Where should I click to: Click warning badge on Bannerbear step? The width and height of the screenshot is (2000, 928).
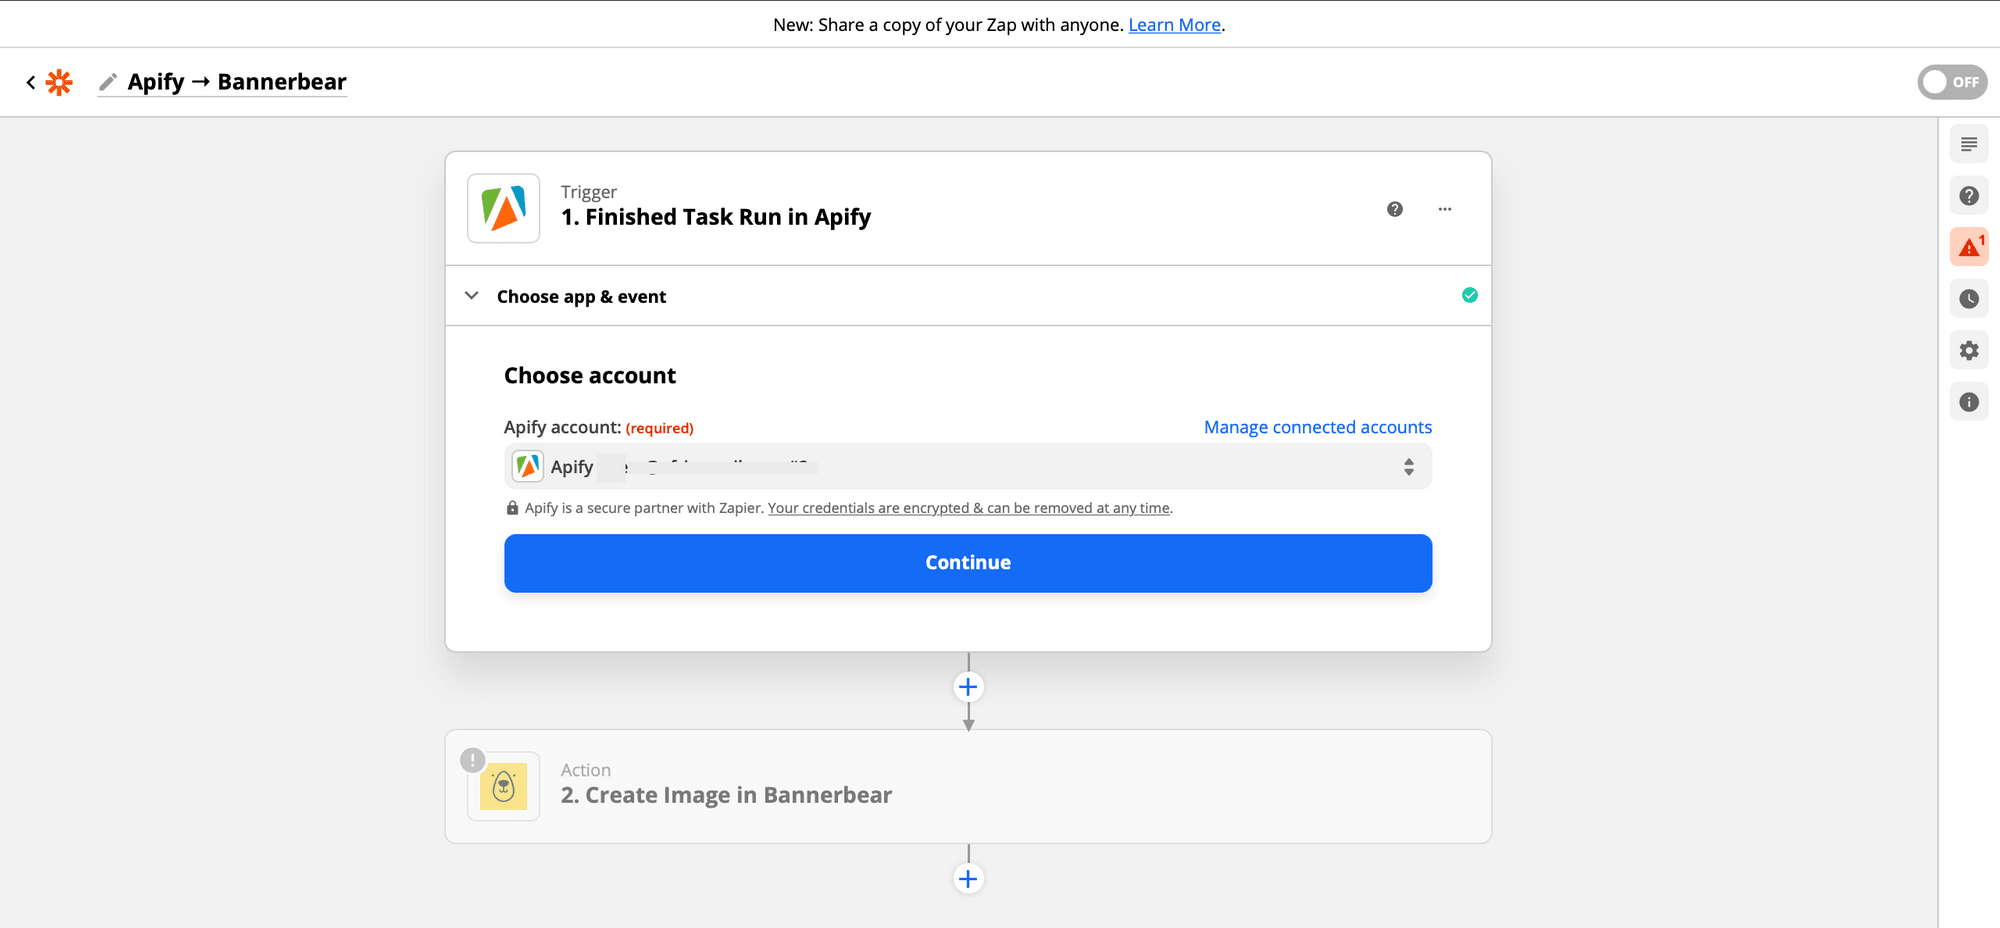pyautogui.click(x=473, y=760)
